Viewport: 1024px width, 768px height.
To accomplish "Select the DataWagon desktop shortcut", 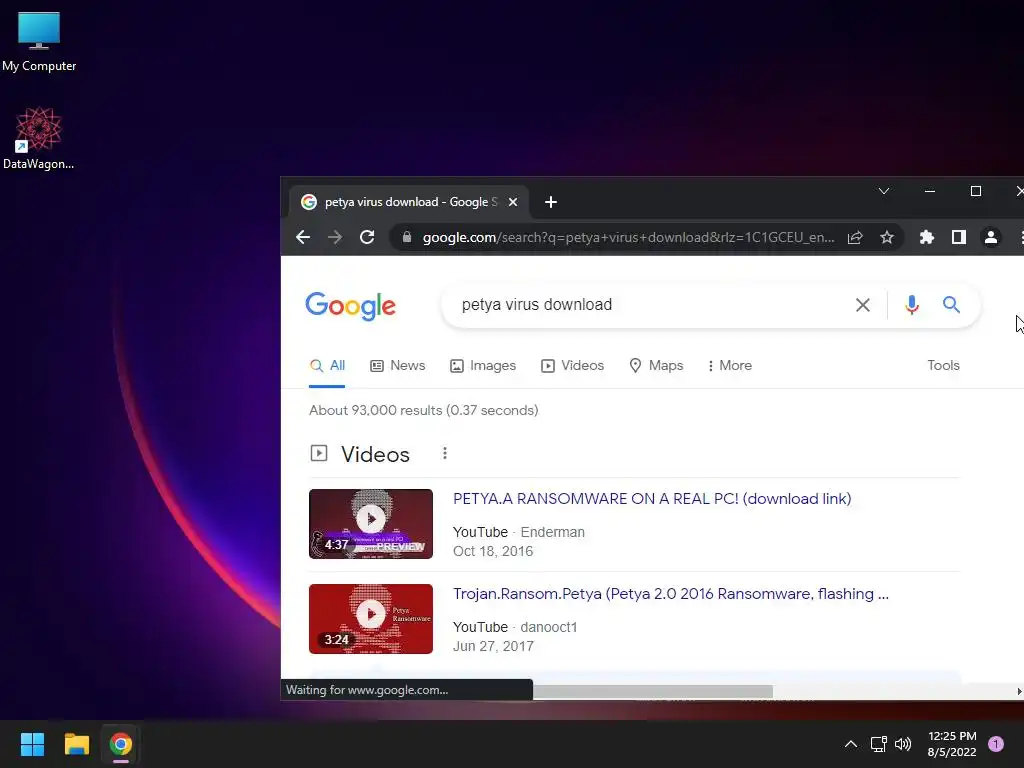I will (x=39, y=138).
